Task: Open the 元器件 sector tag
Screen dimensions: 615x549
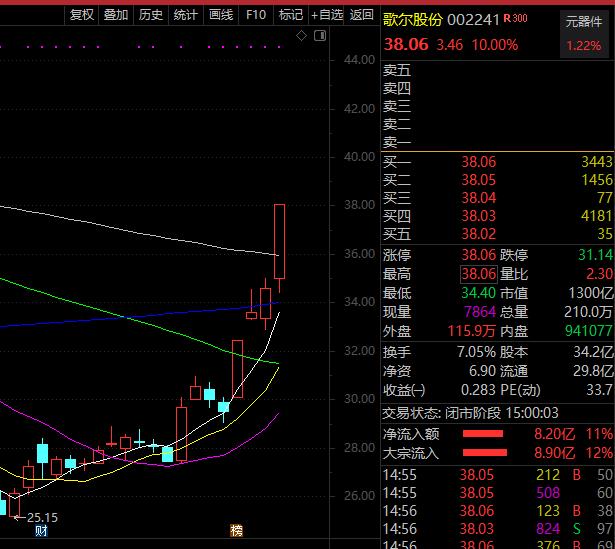Action: [x=584, y=20]
